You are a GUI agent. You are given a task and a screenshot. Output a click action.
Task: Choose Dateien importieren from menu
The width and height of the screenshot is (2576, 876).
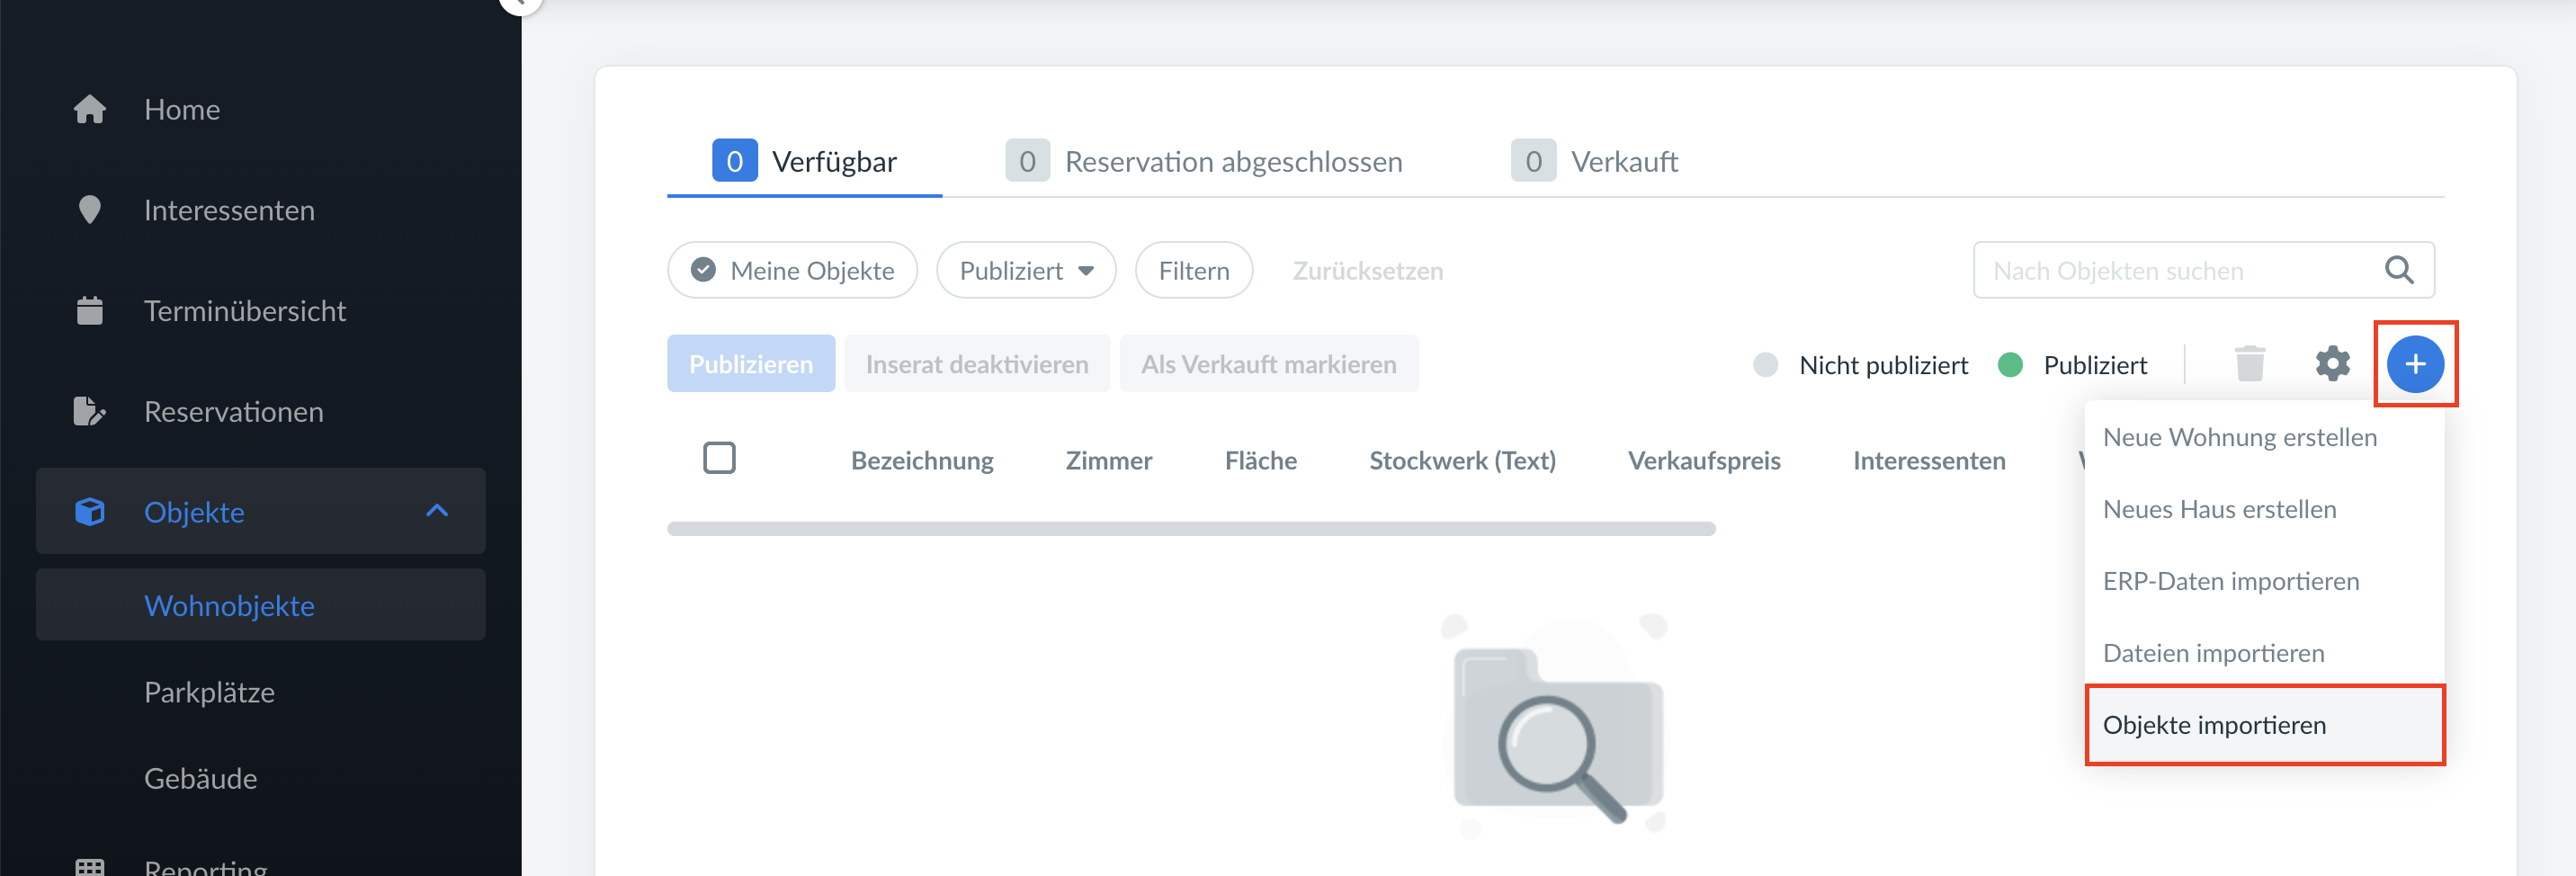(x=2264, y=653)
